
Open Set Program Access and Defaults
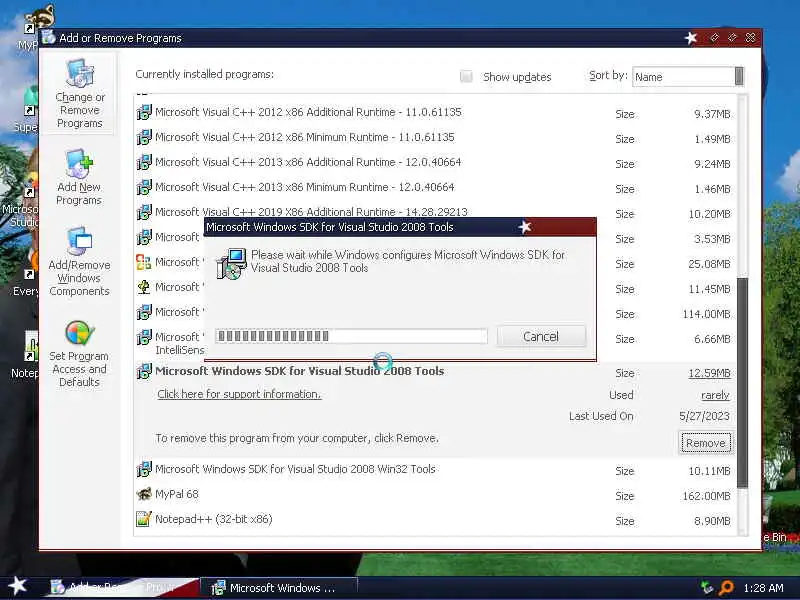click(79, 354)
